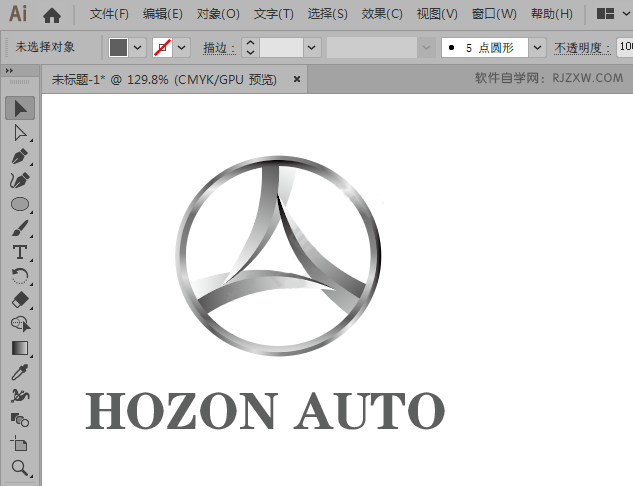This screenshot has width=633, height=486.
Task: Open the 编辑(E) menu
Action: [163, 14]
